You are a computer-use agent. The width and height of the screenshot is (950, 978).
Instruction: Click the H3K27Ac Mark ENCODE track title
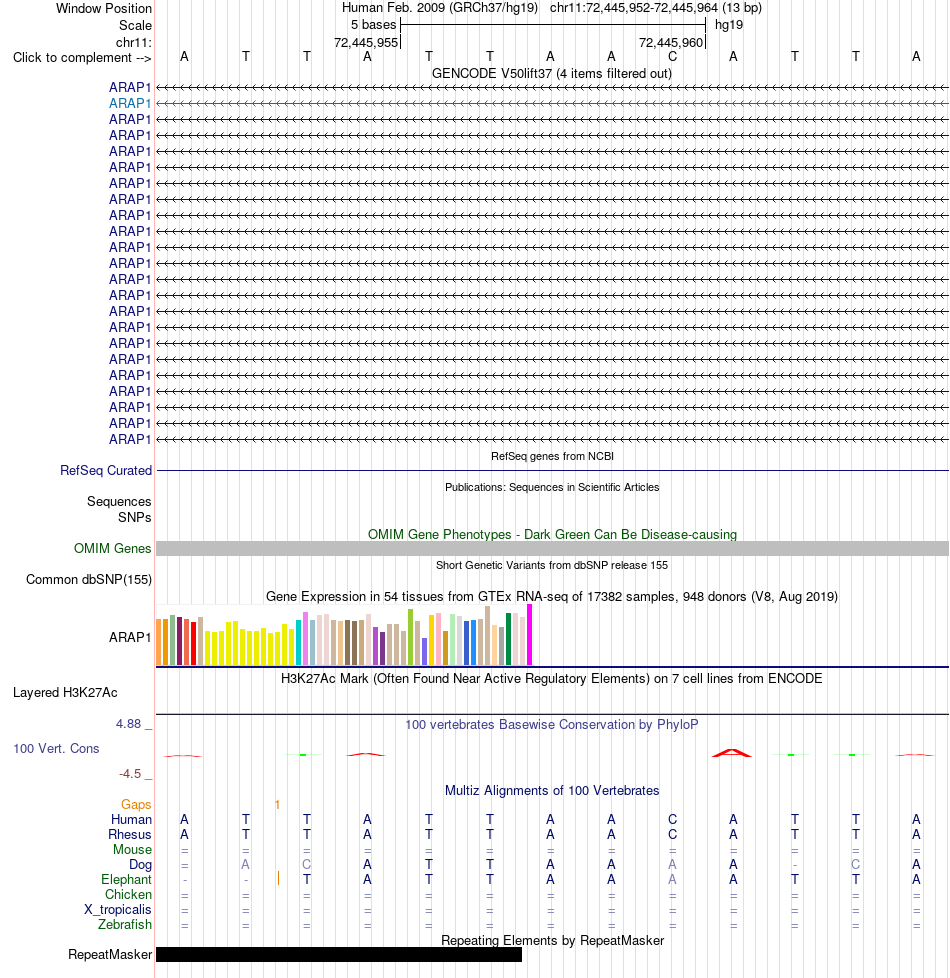click(x=552, y=679)
